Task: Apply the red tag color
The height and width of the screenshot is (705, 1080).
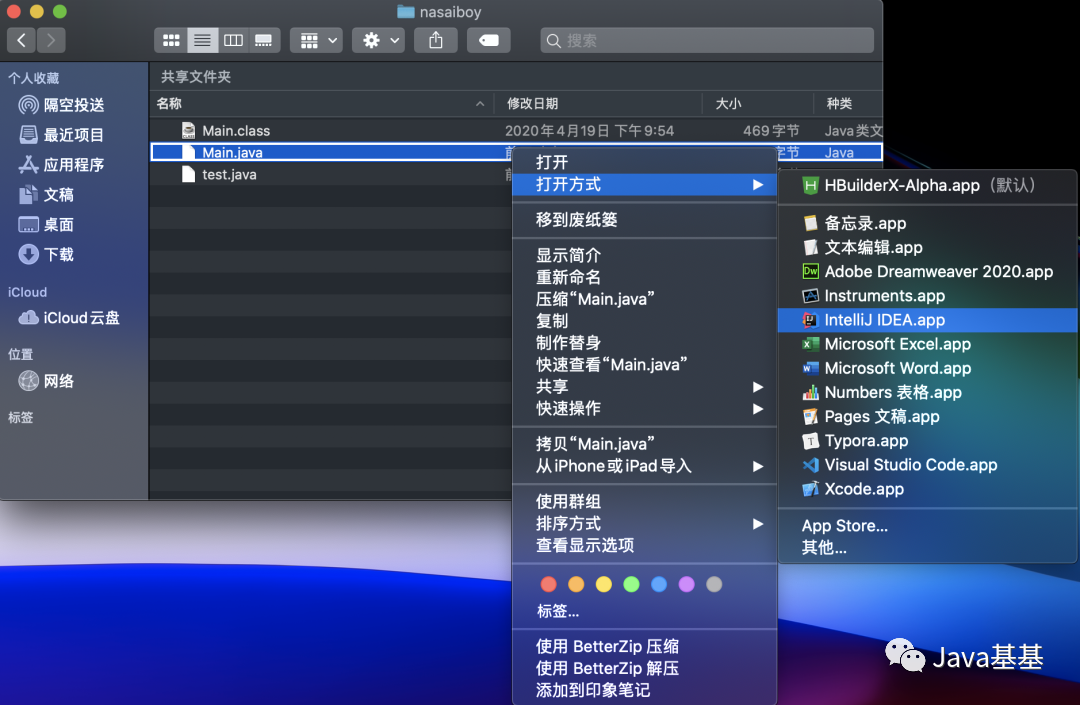Action: (548, 585)
